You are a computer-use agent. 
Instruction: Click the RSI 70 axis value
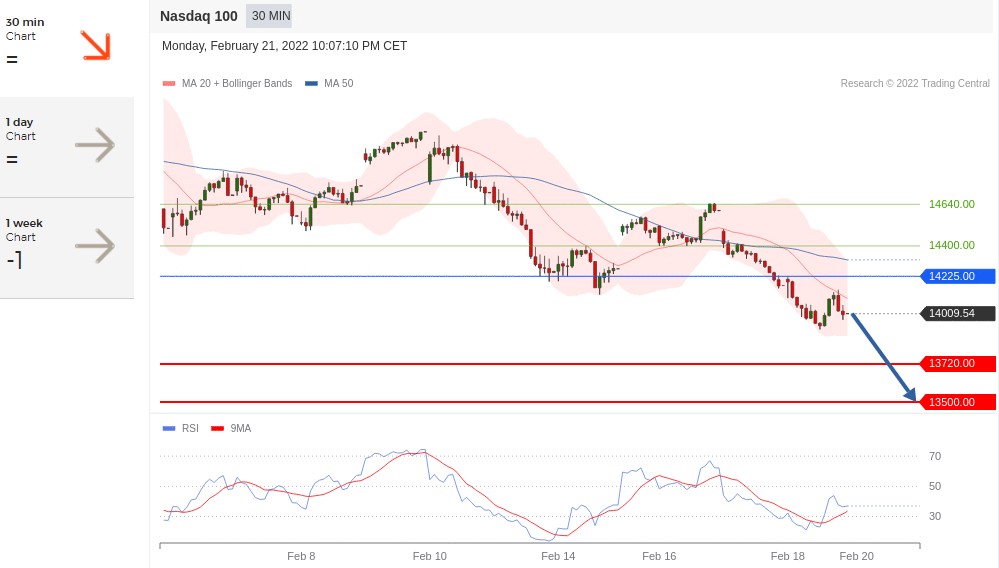tap(935, 457)
